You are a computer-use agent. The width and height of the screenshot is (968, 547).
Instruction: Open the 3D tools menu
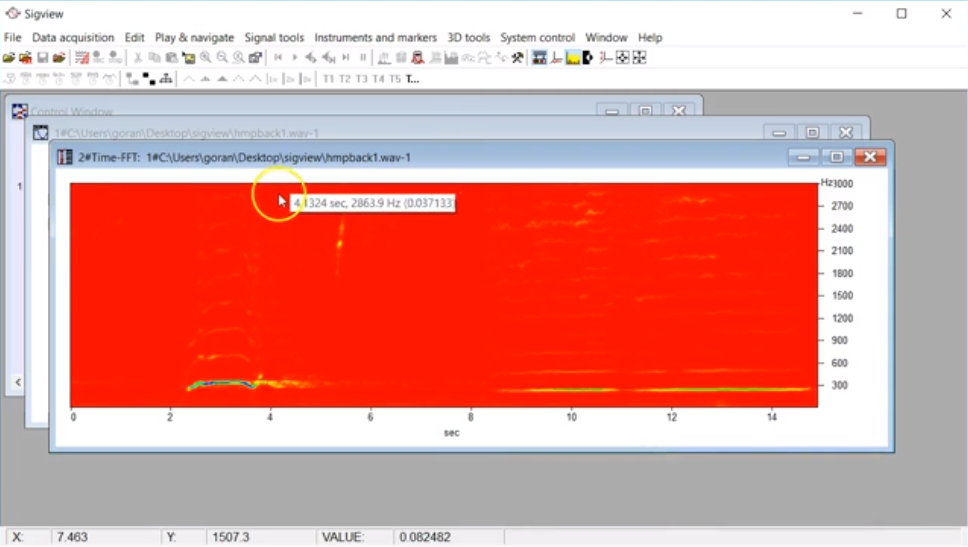(468, 38)
